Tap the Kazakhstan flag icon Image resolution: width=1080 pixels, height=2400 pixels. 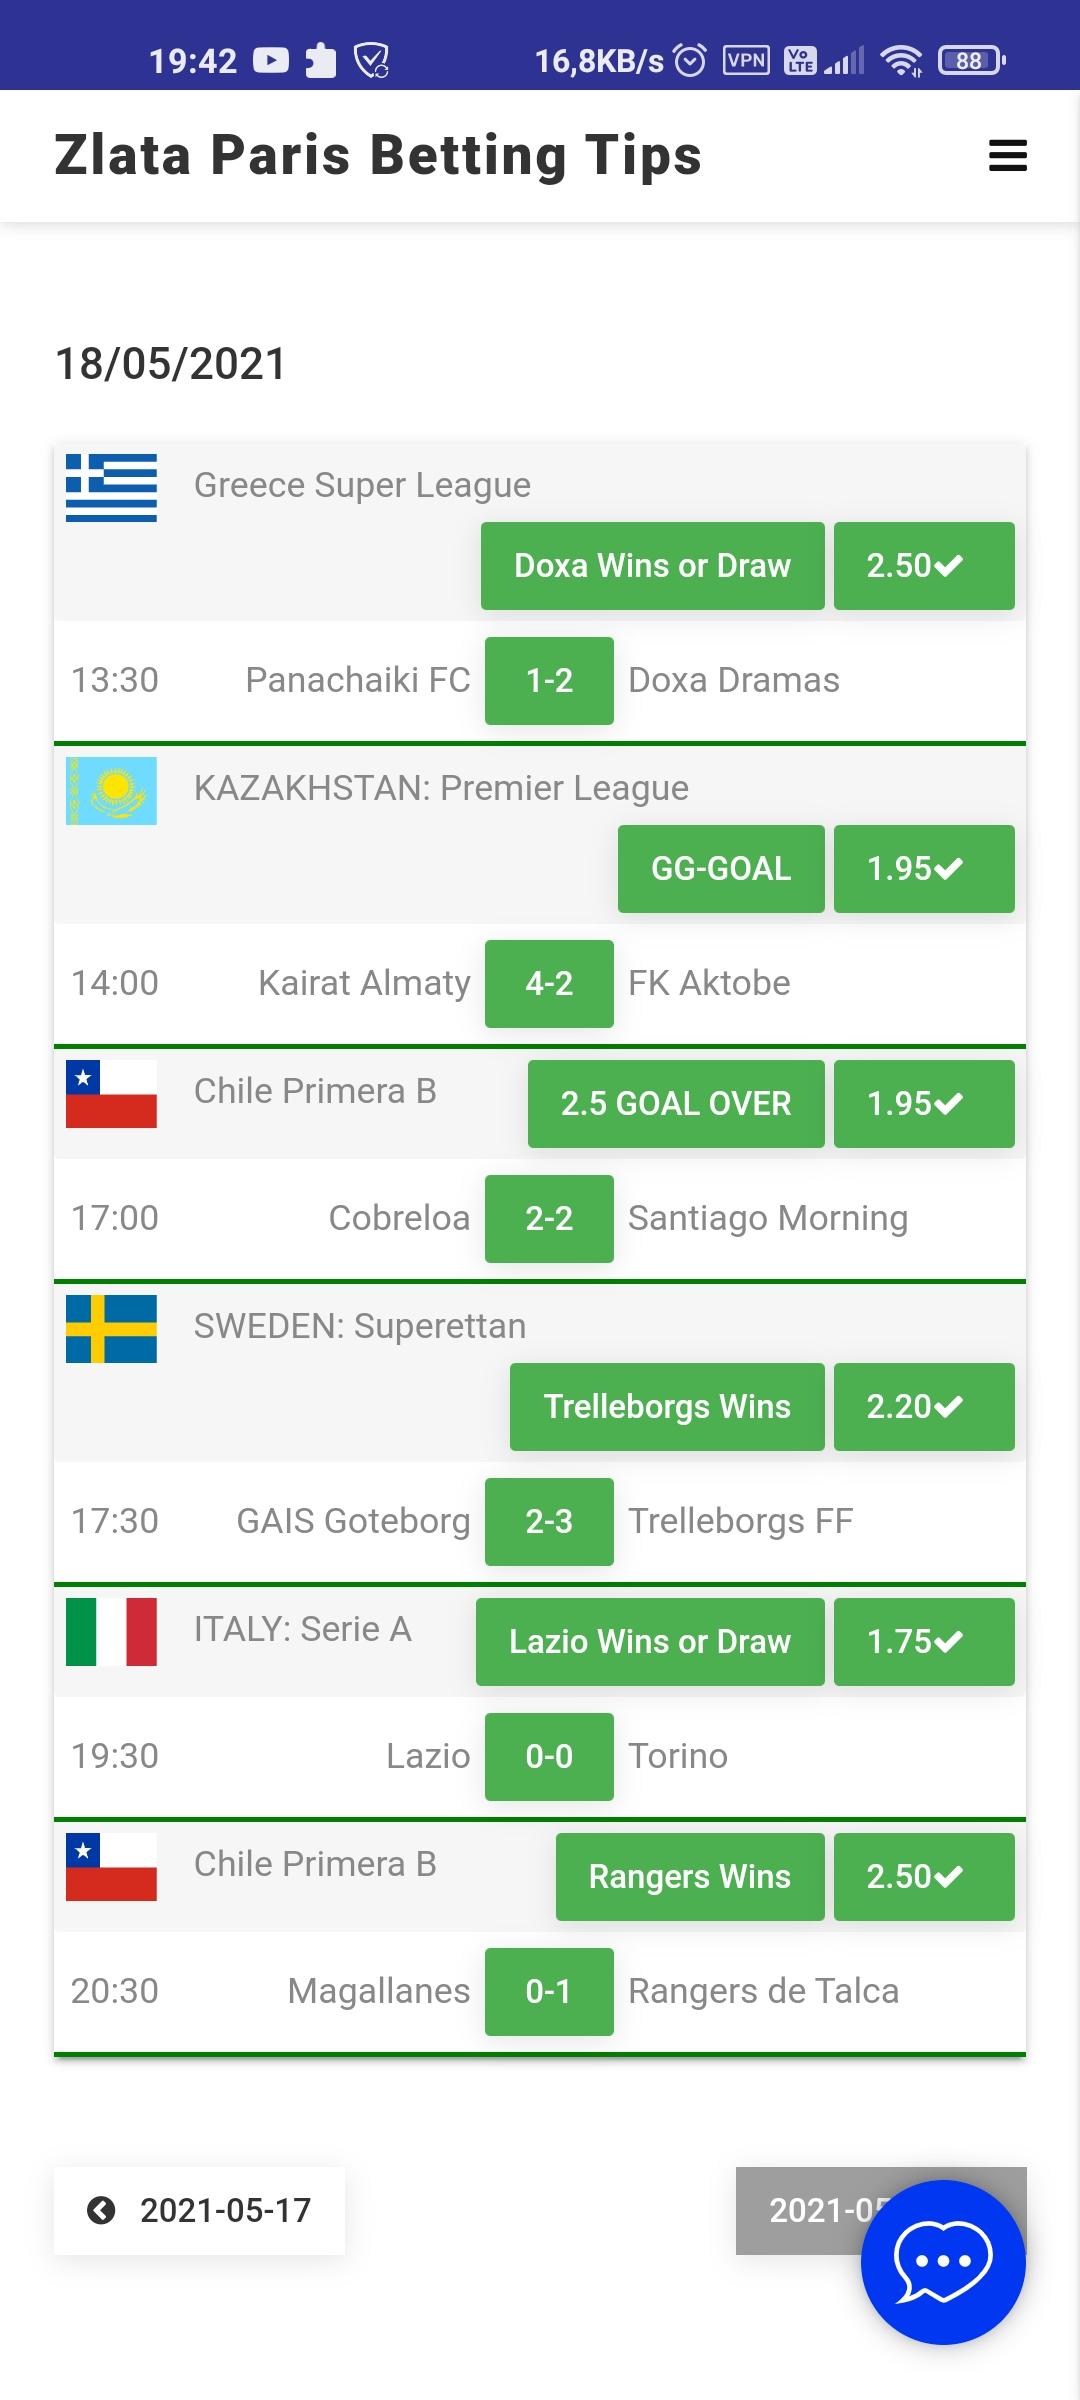(111, 791)
